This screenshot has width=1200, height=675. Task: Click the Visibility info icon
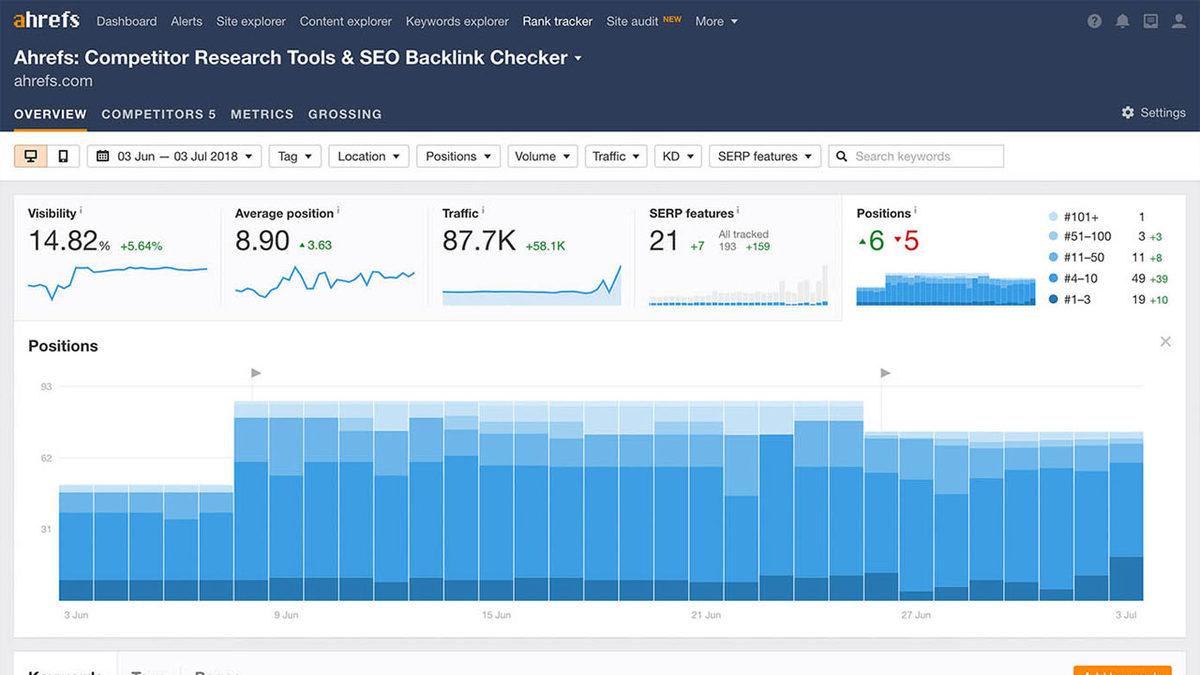[x=81, y=211]
